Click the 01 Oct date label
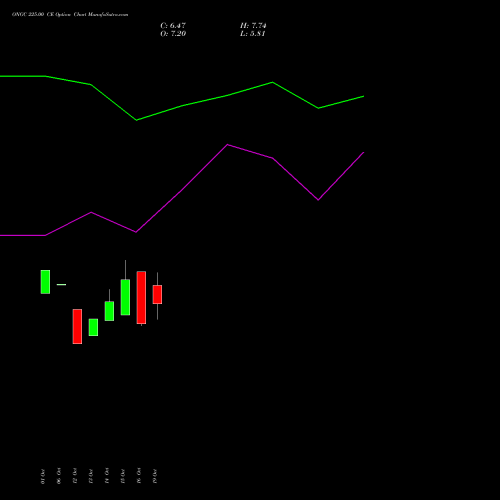This screenshot has width=500, height=500. (x=43, y=476)
